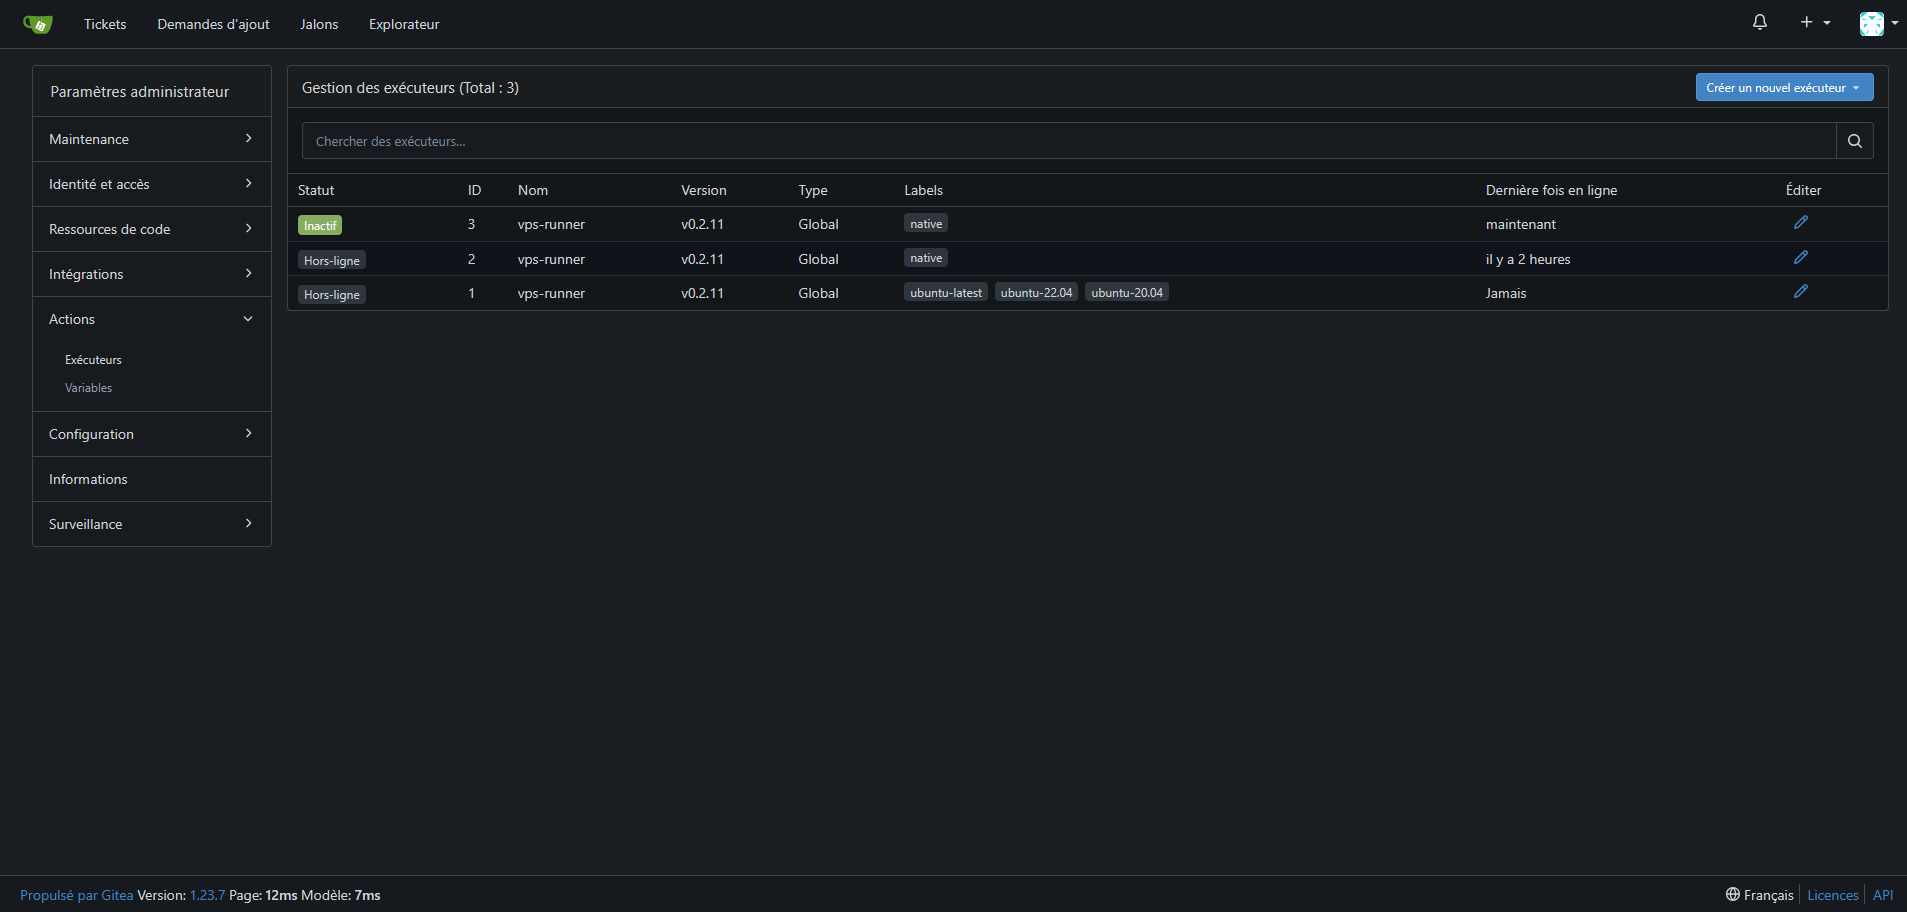The width and height of the screenshot is (1907, 912).
Task: Select Variables under Actions
Action: coord(89,388)
